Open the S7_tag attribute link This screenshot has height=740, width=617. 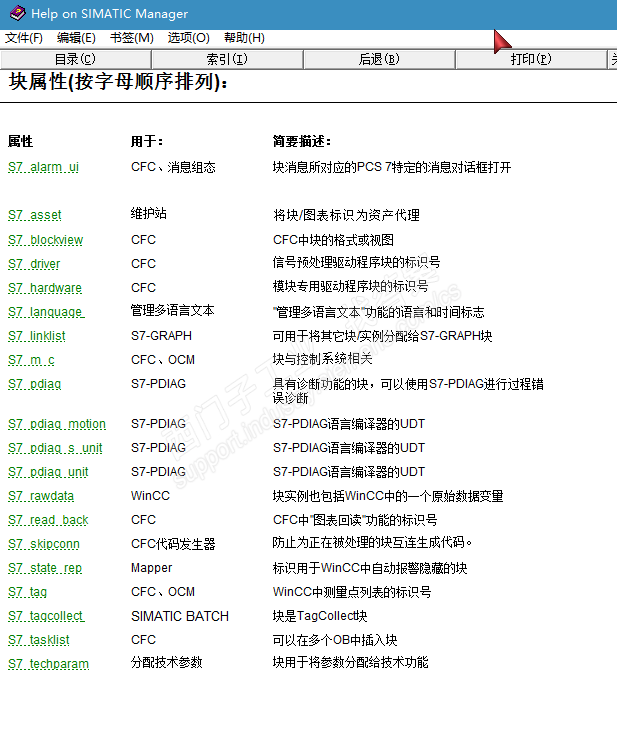pyautogui.click(x=27, y=592)
